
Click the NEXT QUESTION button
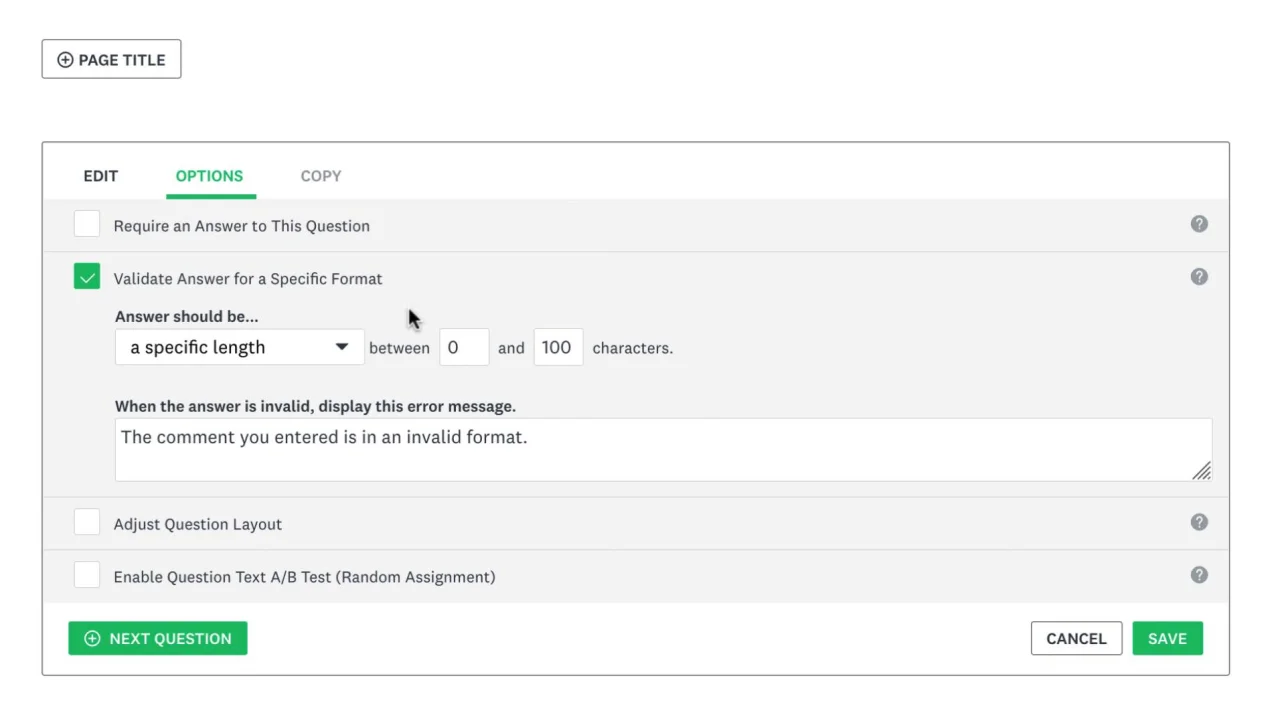tap(157, 638)
